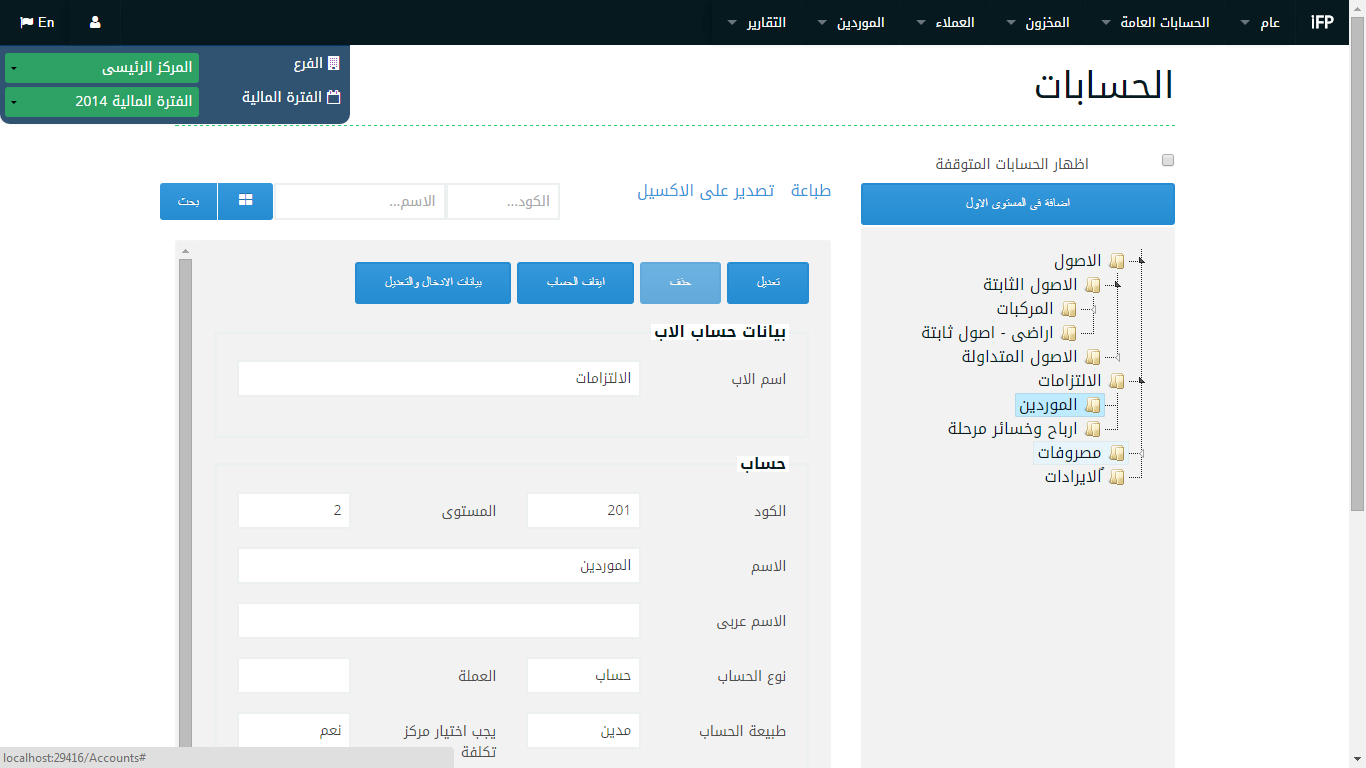
Task: Click the مركز تكلفة field showing نعم
Action: [x=294, y=730]
